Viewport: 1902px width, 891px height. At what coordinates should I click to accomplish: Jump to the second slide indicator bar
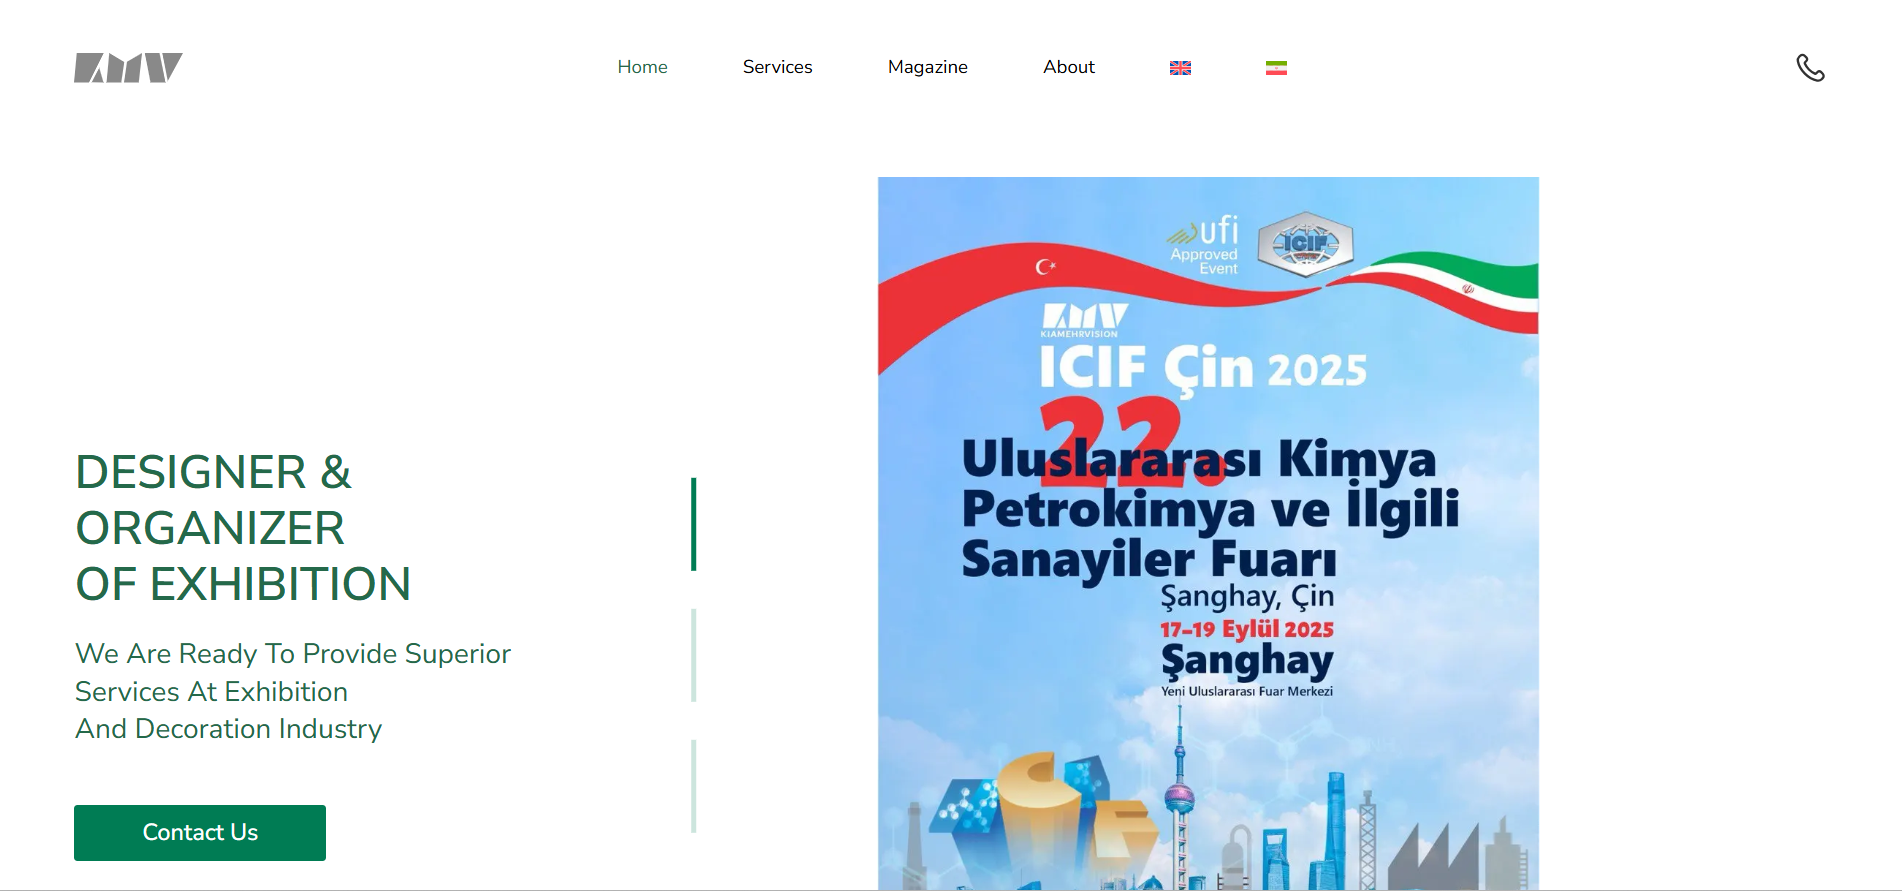click(x=693, y=655)
